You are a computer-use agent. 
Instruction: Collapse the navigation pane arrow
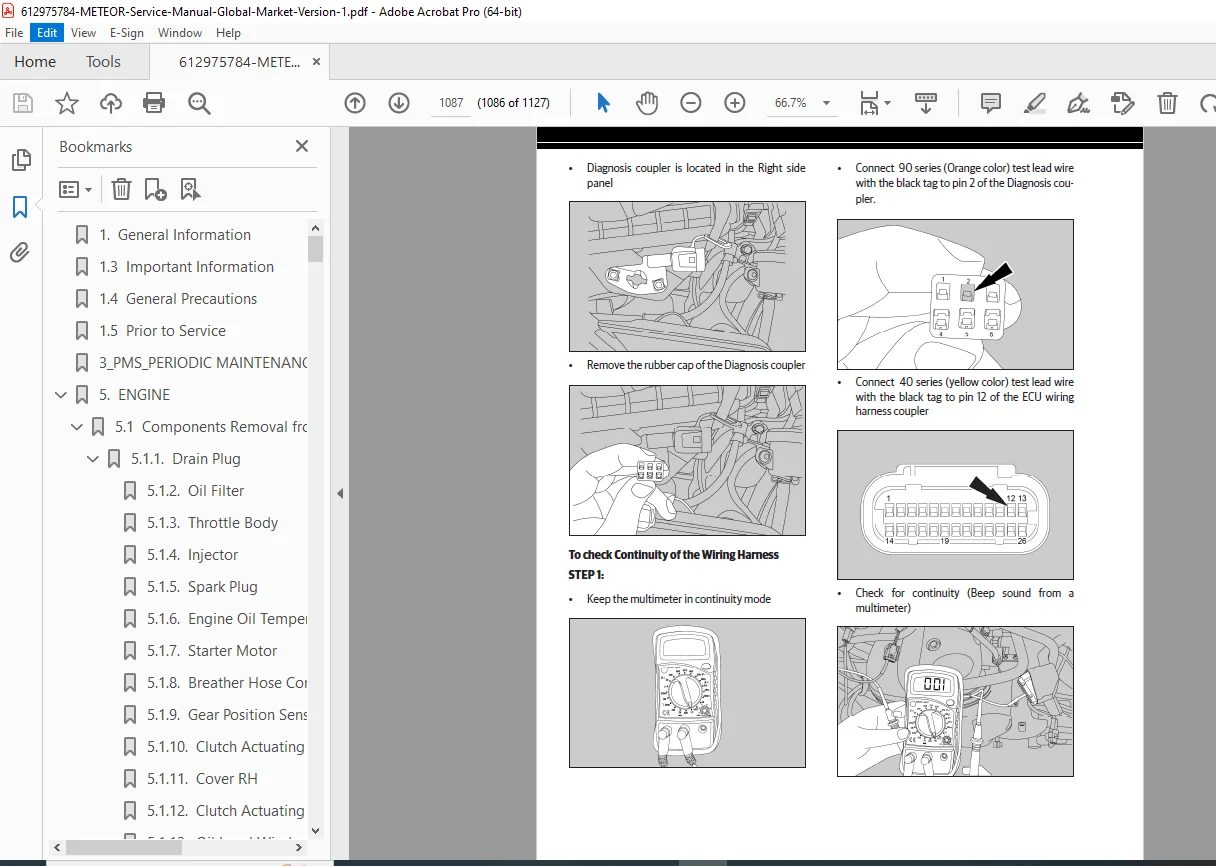340,493
